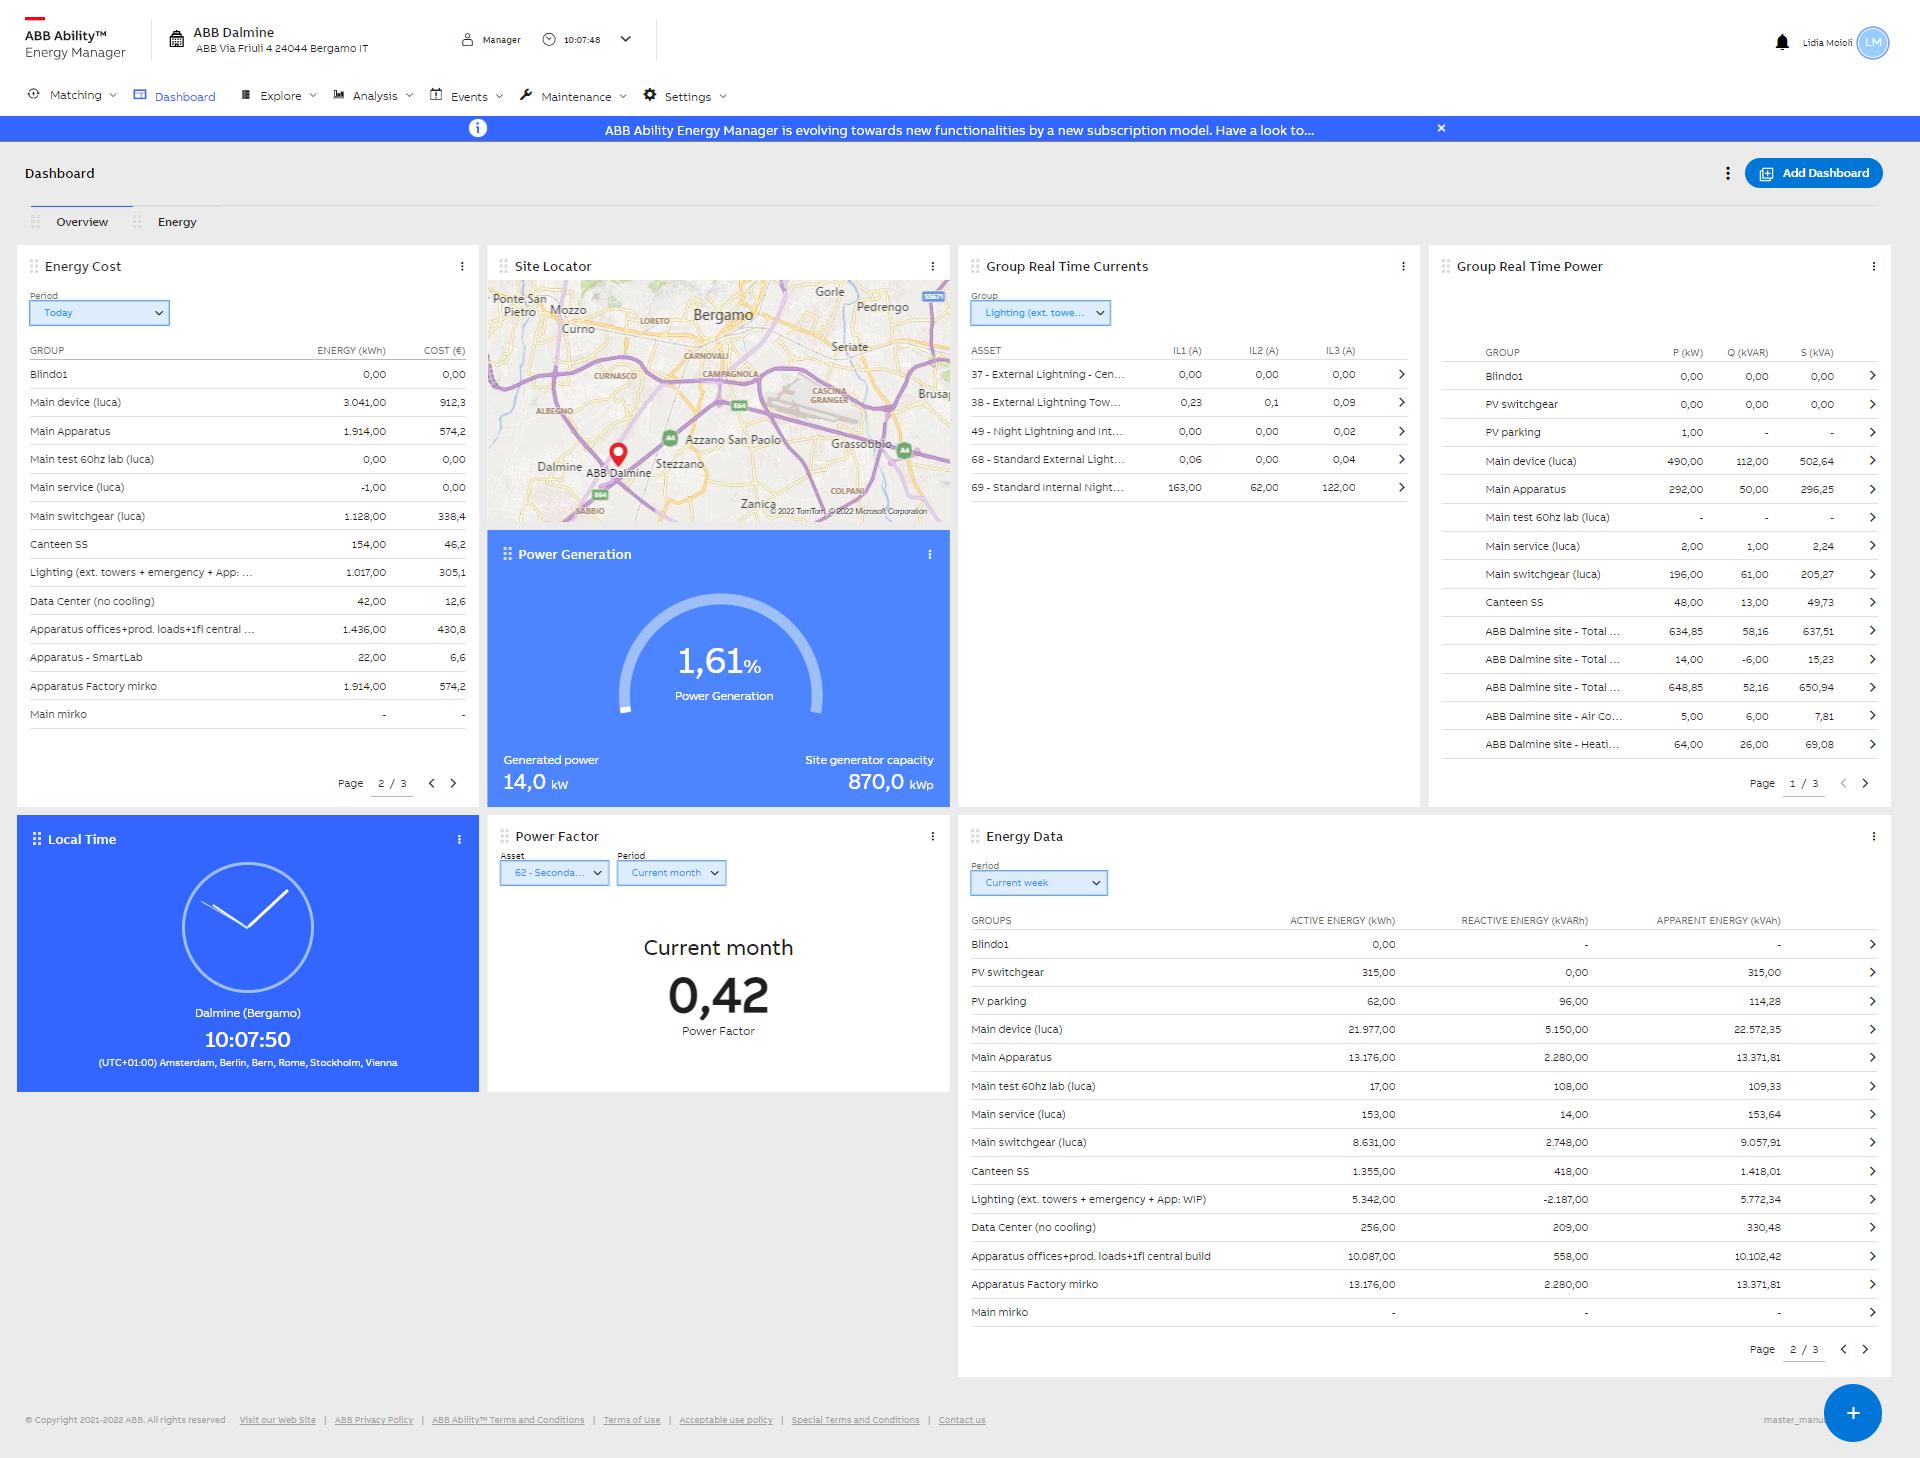Click the Add Dashboard button icon
Viewport: 1920px width, 1458px height.
(1767, 173)
